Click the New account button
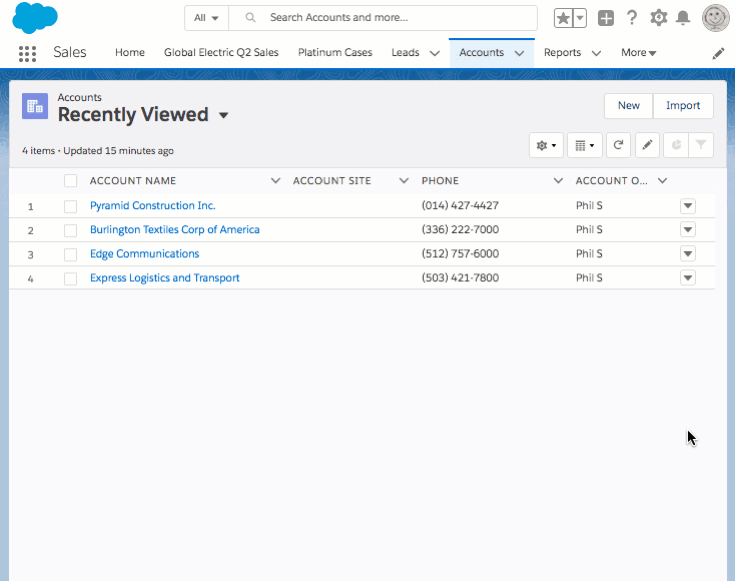 (629, 106)
